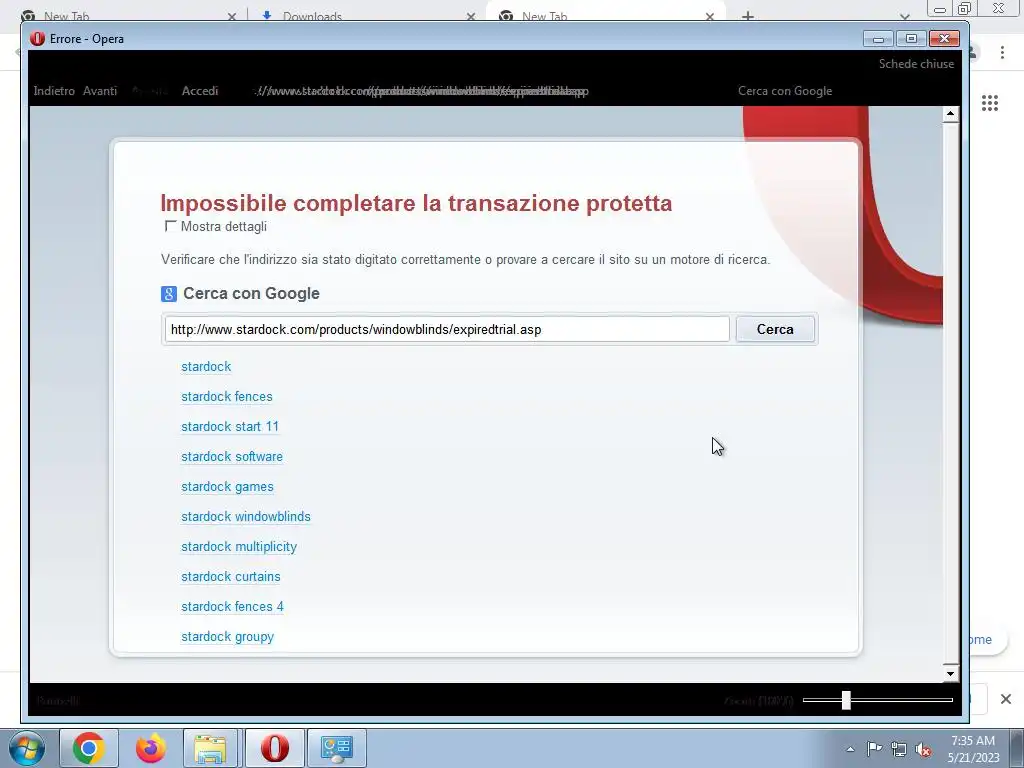Click the Avanti forward button
The width and height of the screenshot is (1024, 768).
pos(100,91)
